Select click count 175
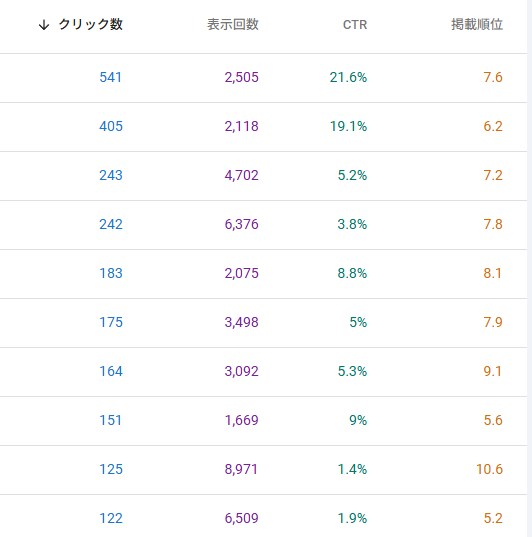Image resolution: width=532 pixels, height=537 pixels. (x=111, y=322)
